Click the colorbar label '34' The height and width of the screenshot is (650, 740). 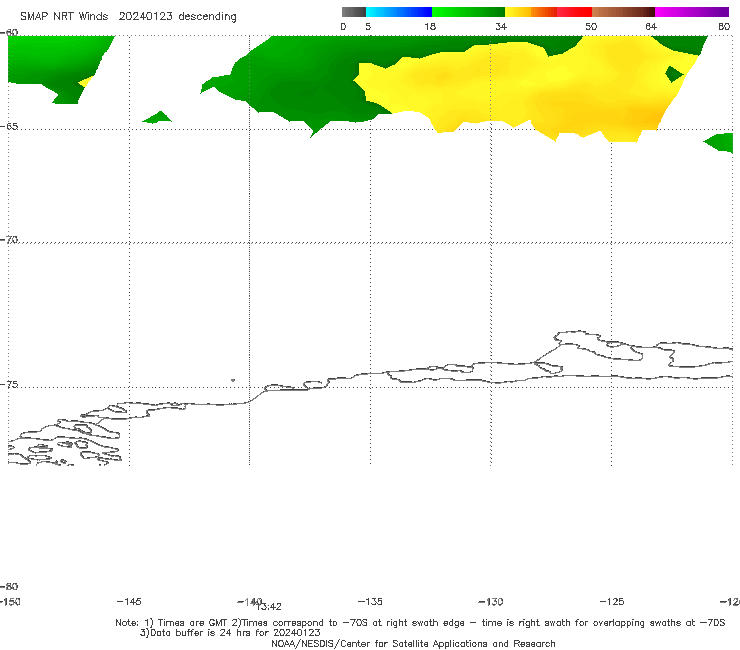pyautogui.click(x=501, y=26)
